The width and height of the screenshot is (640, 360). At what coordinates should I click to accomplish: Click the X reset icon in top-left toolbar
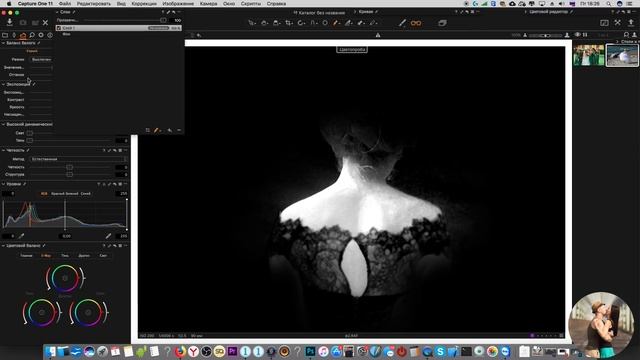click(45, 23)
